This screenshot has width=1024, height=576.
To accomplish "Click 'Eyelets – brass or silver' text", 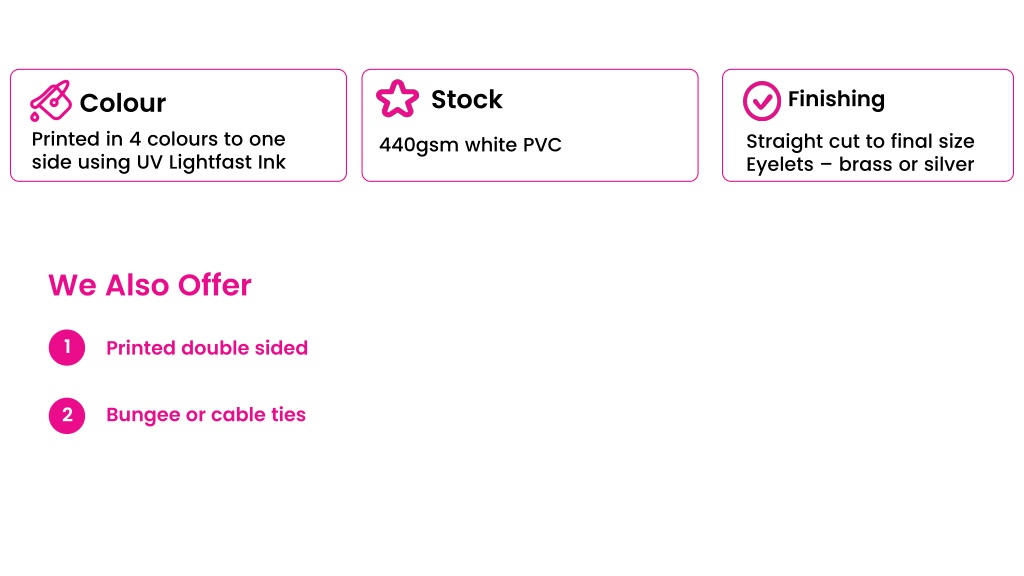I will [860, 165].
